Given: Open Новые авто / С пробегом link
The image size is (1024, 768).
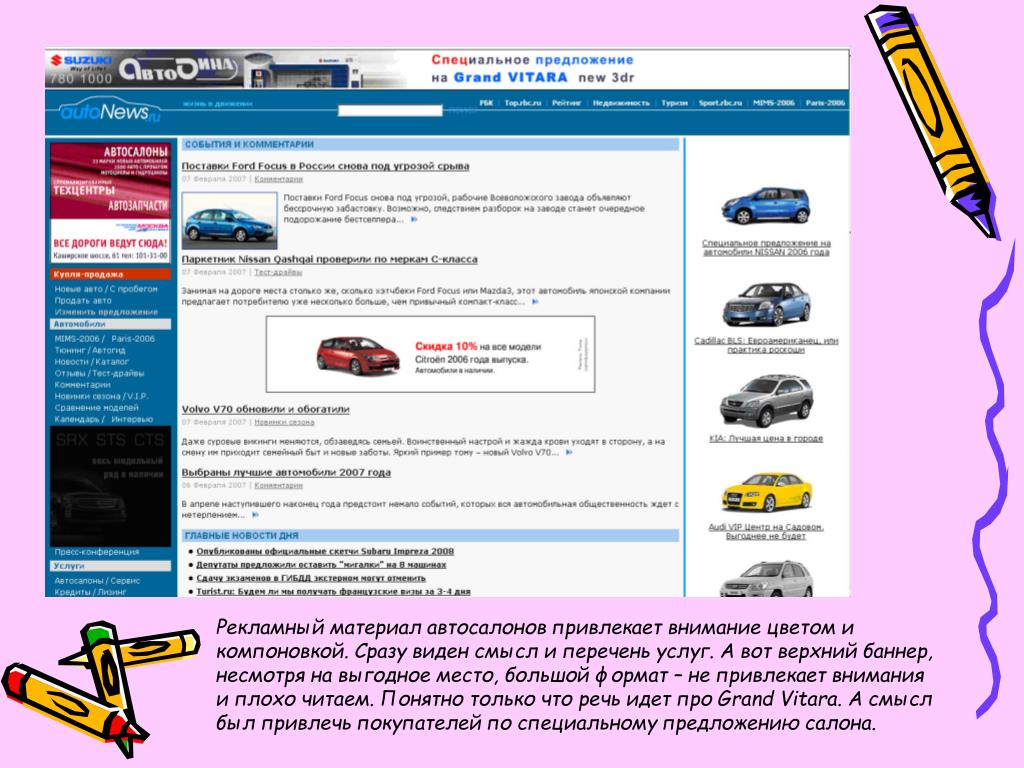Looking at the screenshot, I should point(106,289).
